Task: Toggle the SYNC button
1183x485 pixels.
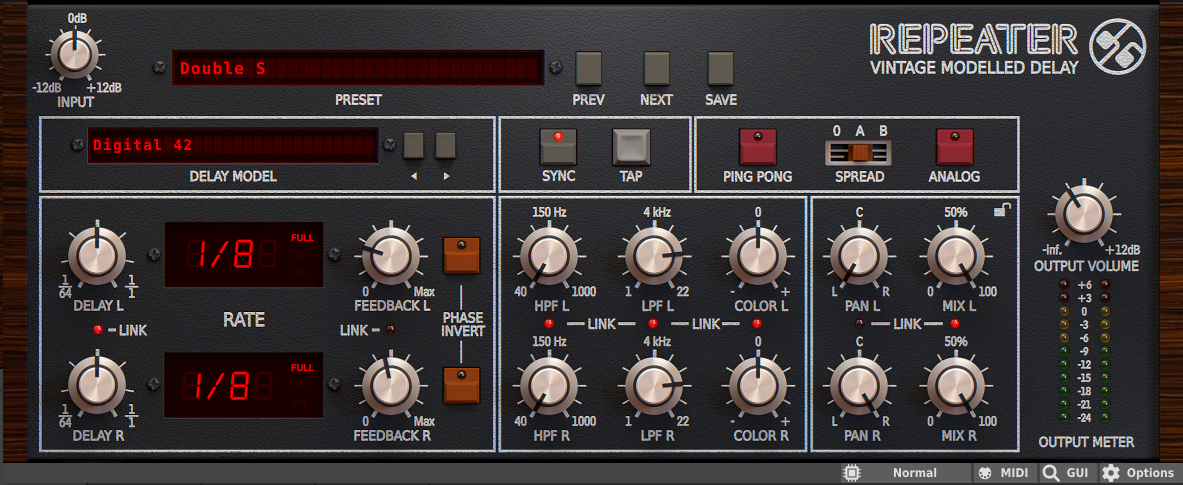Action: point(558,147)
